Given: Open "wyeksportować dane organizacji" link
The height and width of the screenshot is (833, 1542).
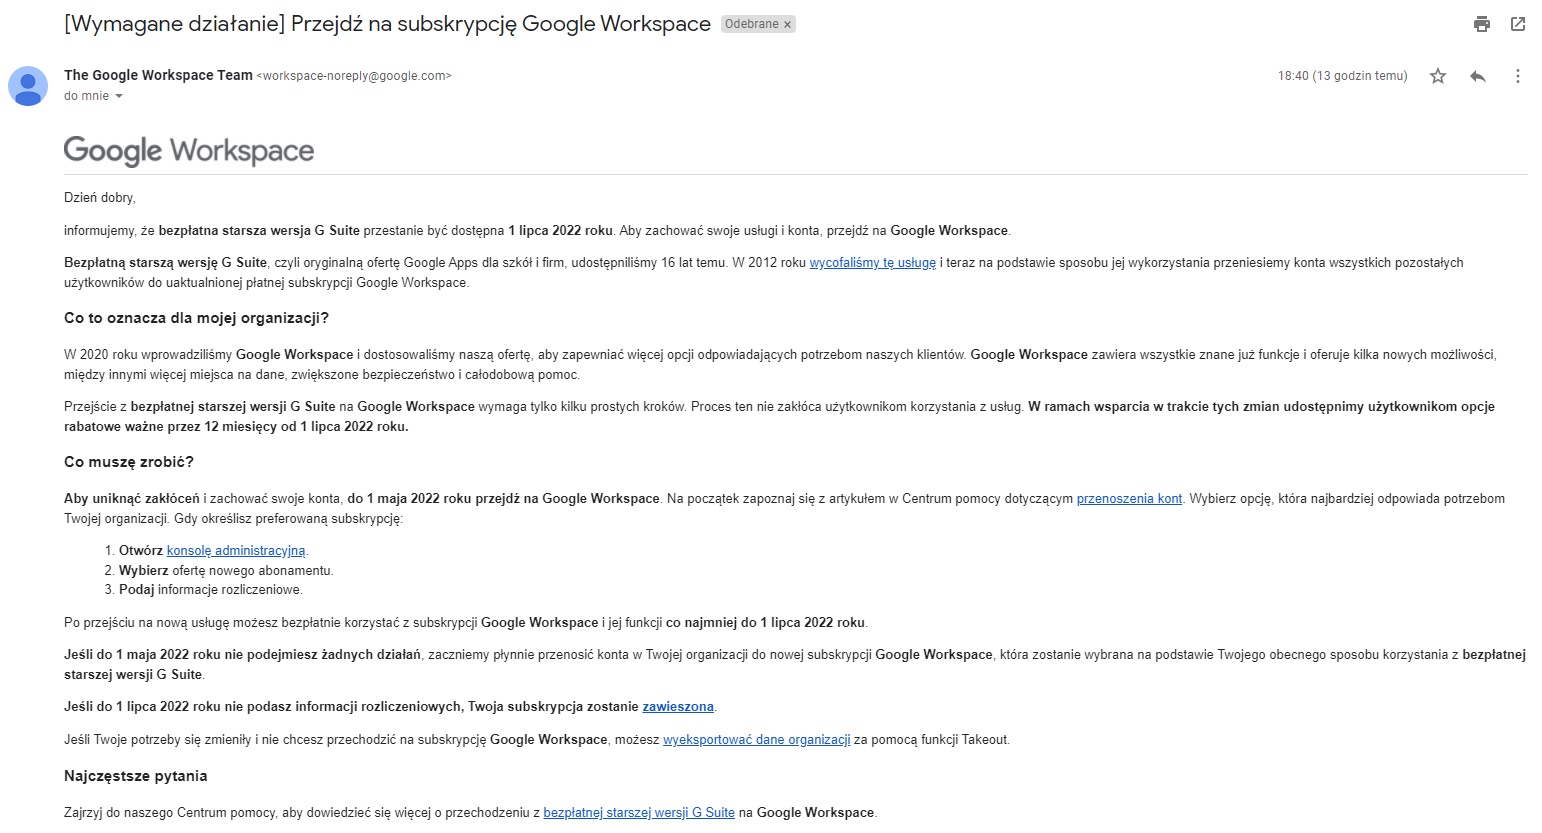Looking at the screenshot, I should tap(755, 739).
